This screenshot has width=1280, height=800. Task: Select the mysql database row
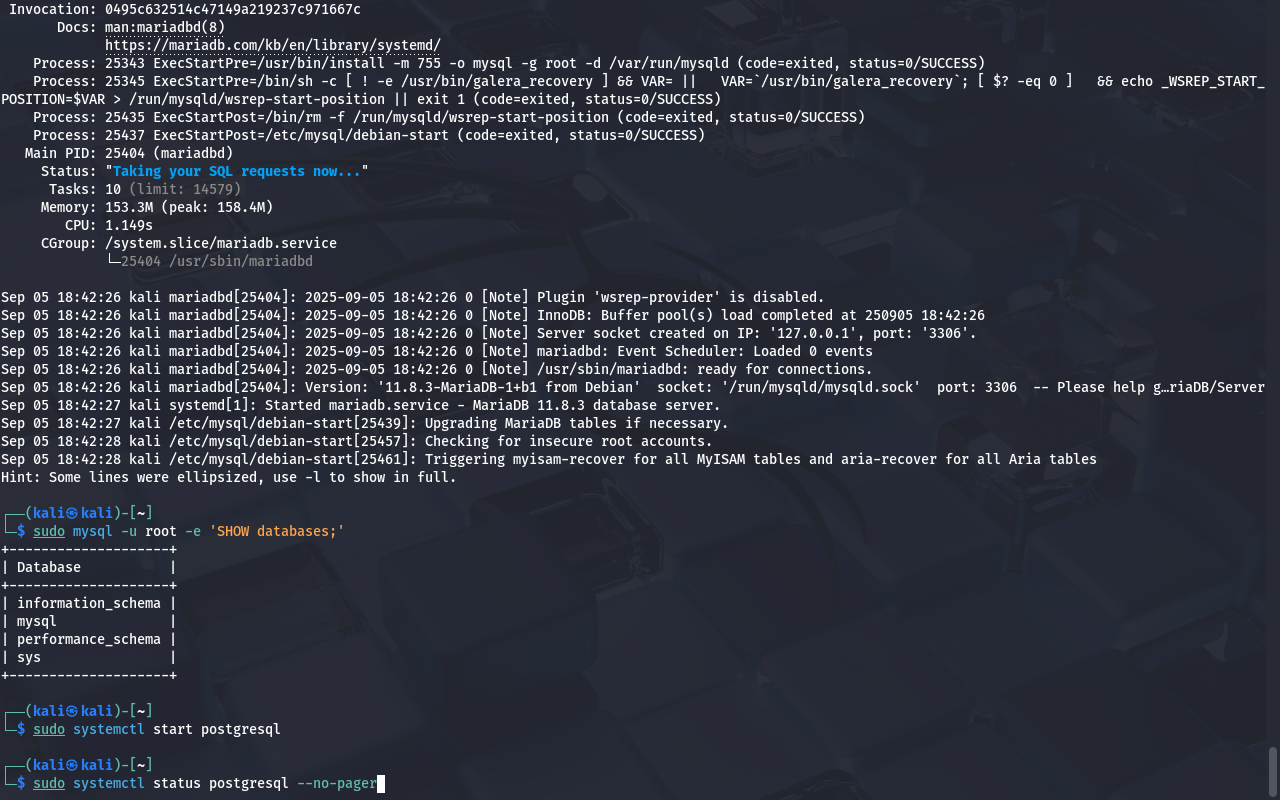(89, 621)
